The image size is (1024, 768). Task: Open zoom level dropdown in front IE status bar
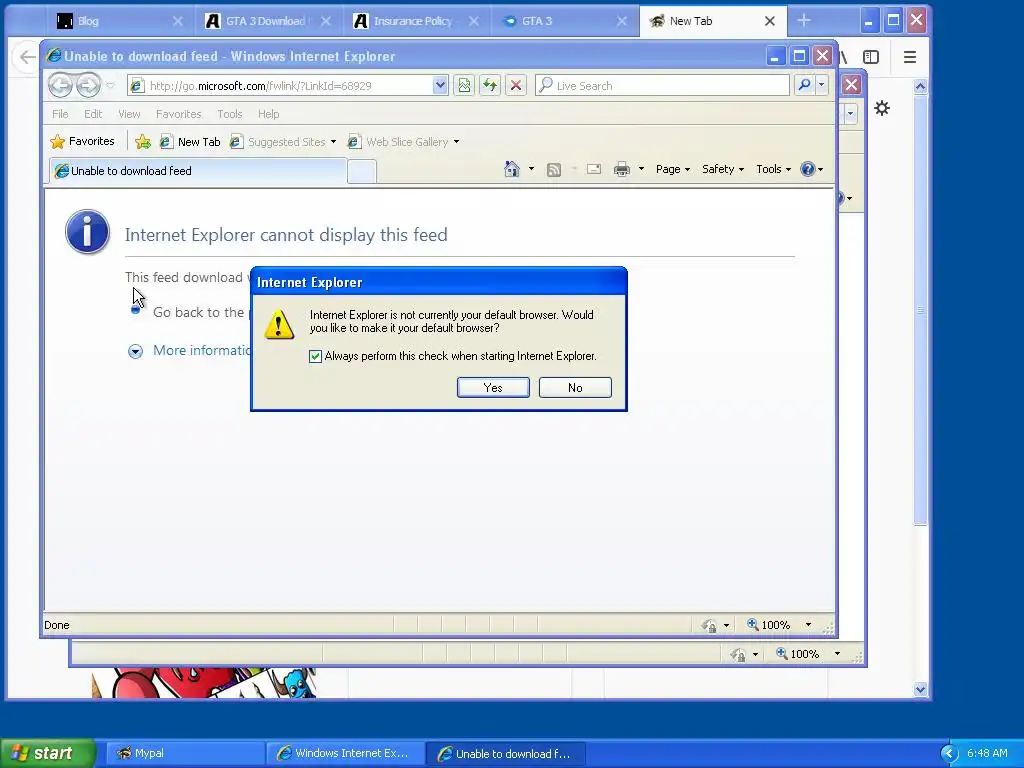tap(808, 625)
